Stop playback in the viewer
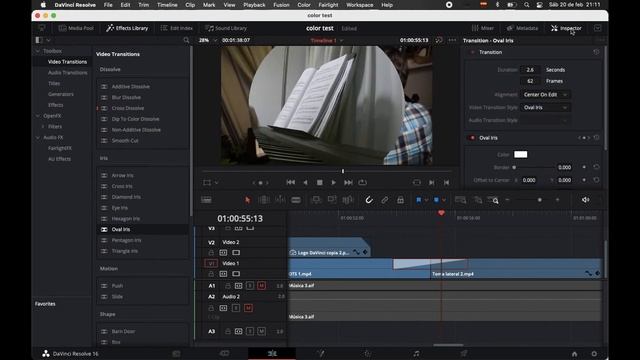Screen dimensions: 640x360 [320, 182]
